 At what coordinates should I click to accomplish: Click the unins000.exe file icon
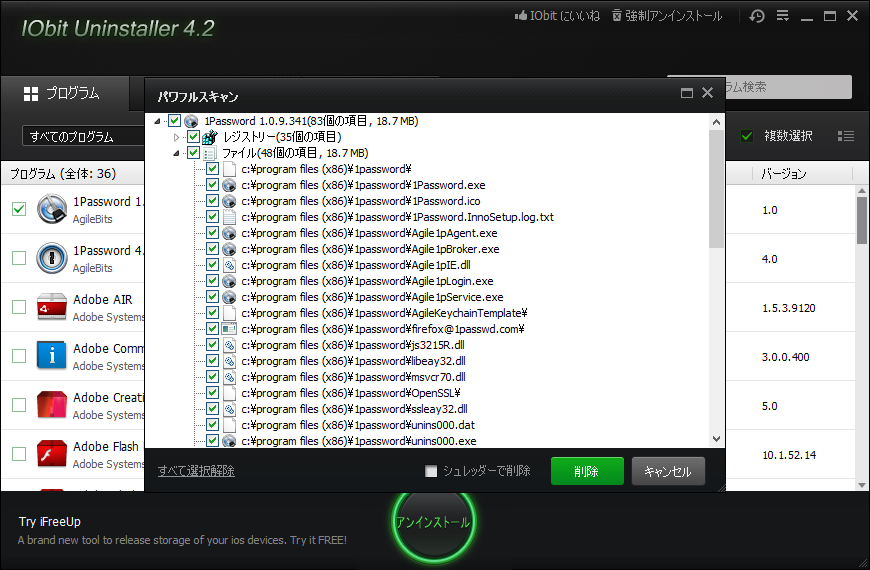(229, 441)
